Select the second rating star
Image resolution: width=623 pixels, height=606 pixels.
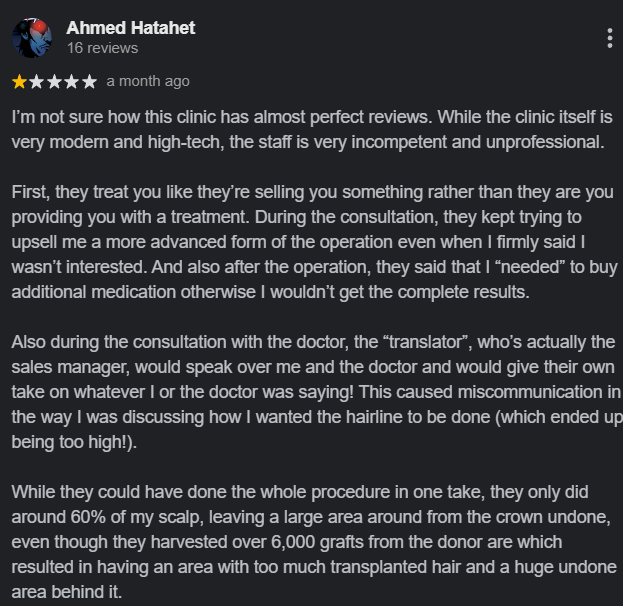(37, 82)
